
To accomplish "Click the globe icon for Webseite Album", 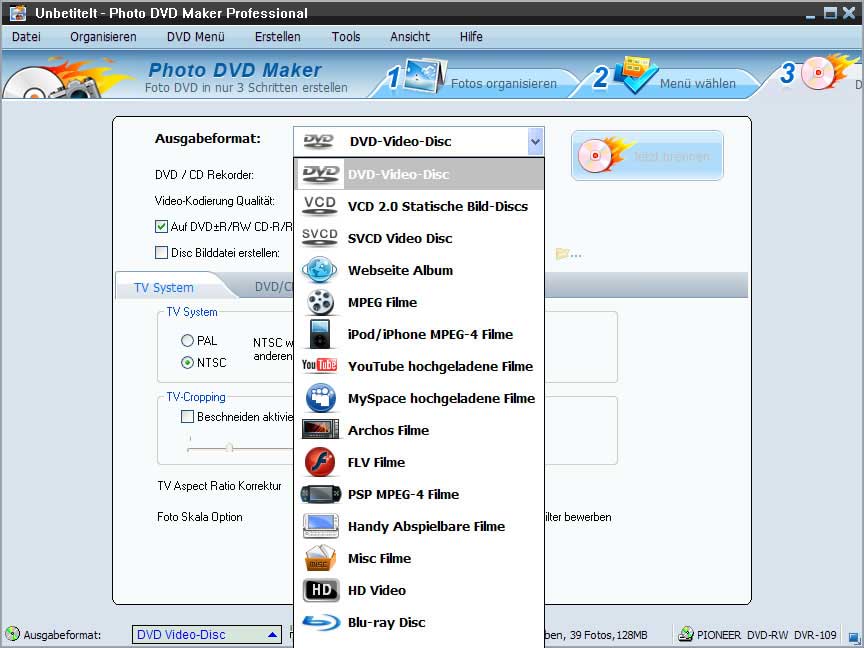I will (x=320, y=270).
